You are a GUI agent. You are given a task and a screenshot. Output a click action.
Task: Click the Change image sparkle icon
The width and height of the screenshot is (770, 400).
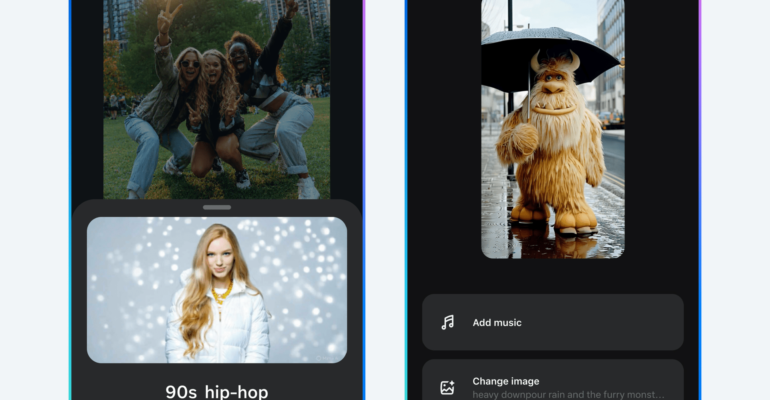[447, 387]
